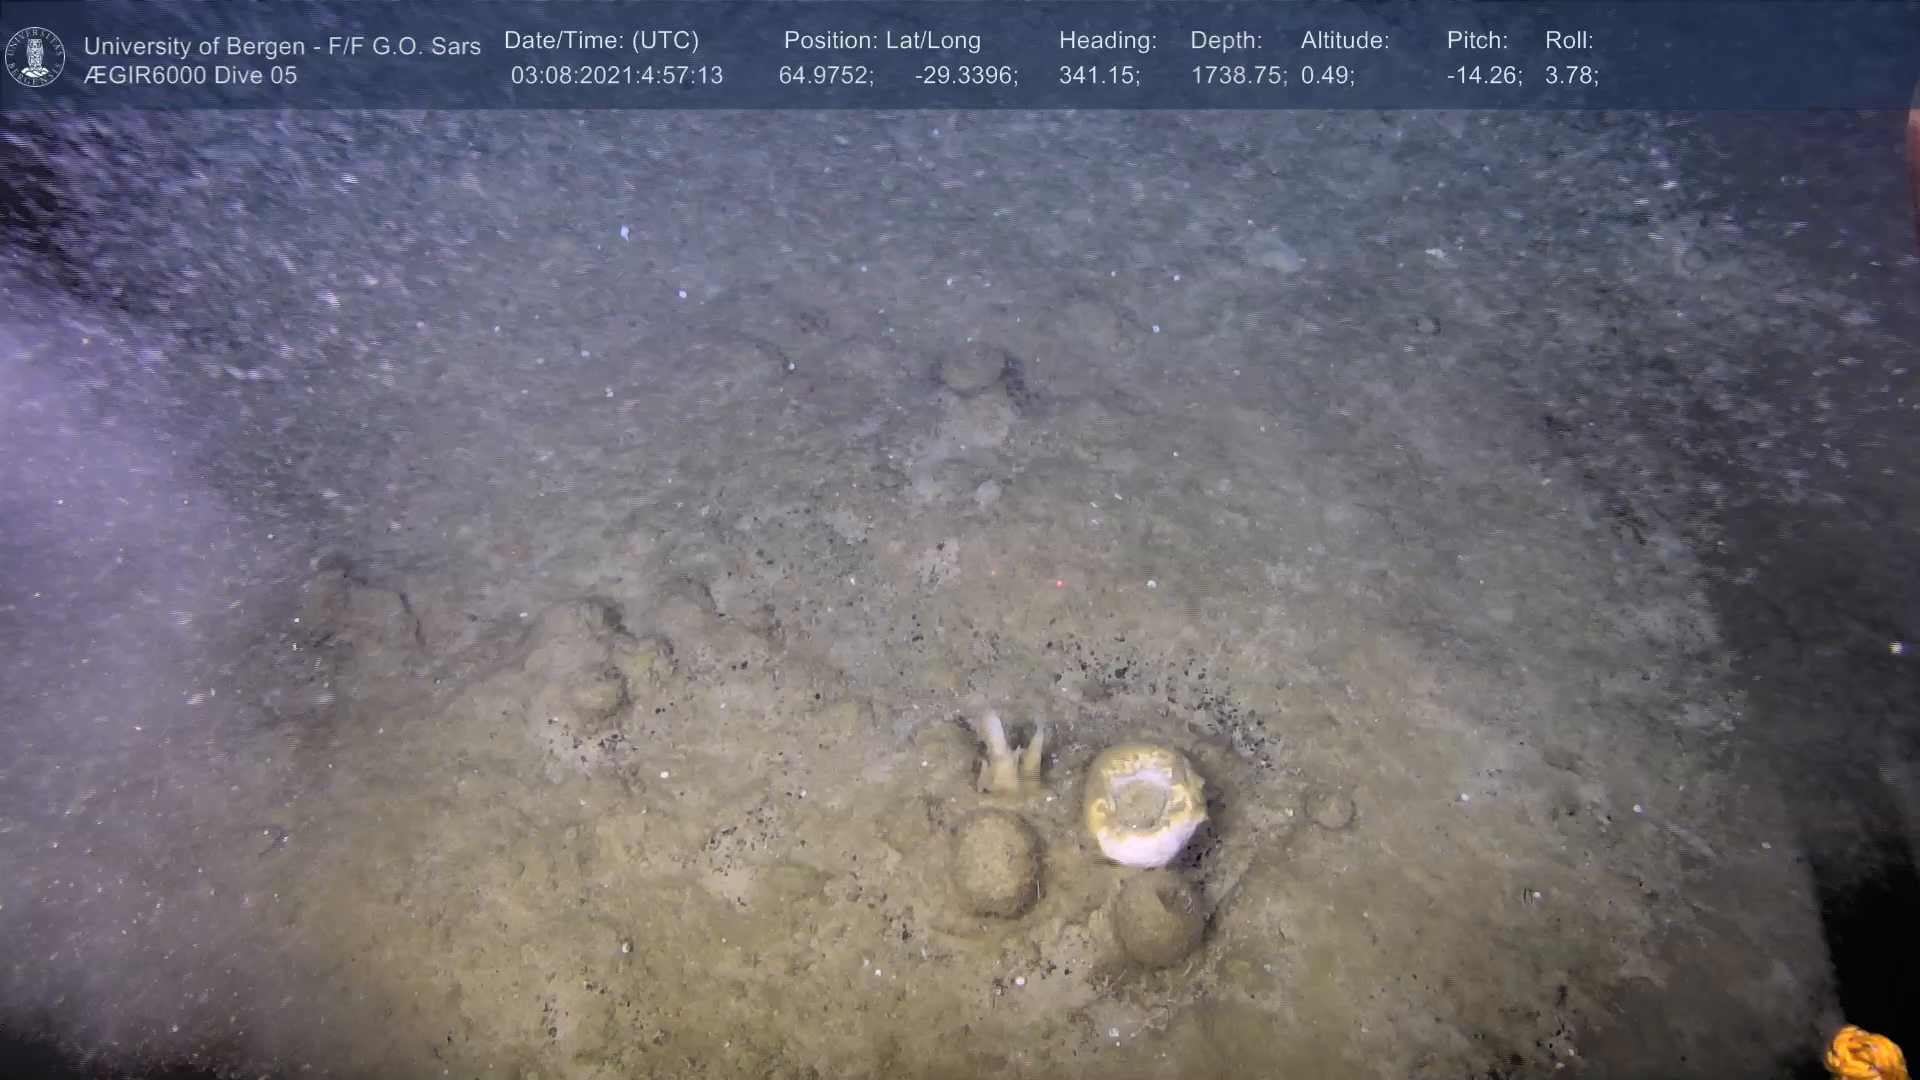Image resolution: width=1920 pixels, height=1080 pixels.
Task: Click the Altitude value 0.49
Action: tap(1326, 76)
